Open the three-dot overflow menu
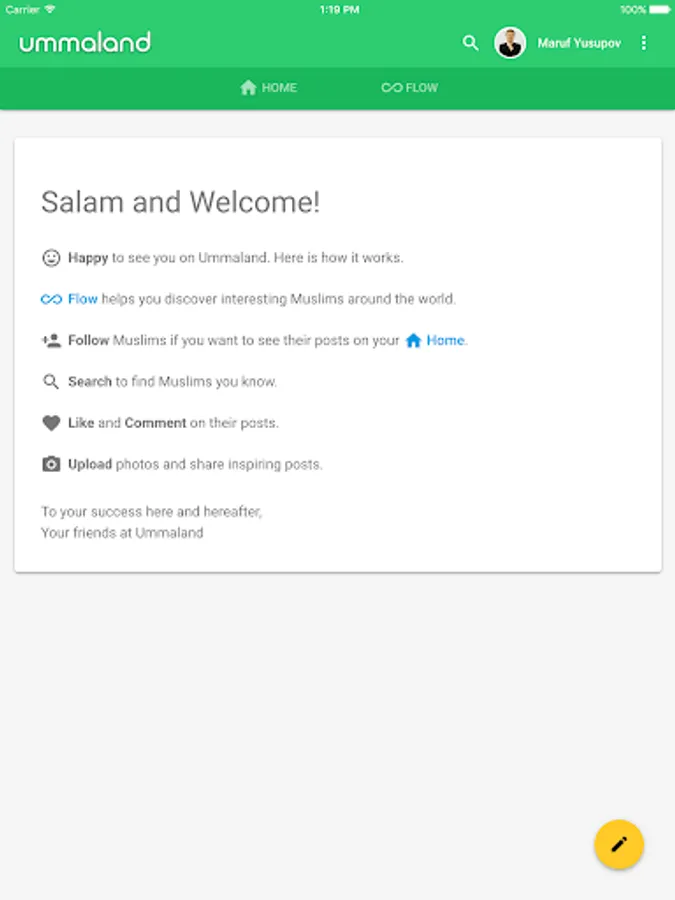This screenshot has height=900, width=675. coord(644,43)
